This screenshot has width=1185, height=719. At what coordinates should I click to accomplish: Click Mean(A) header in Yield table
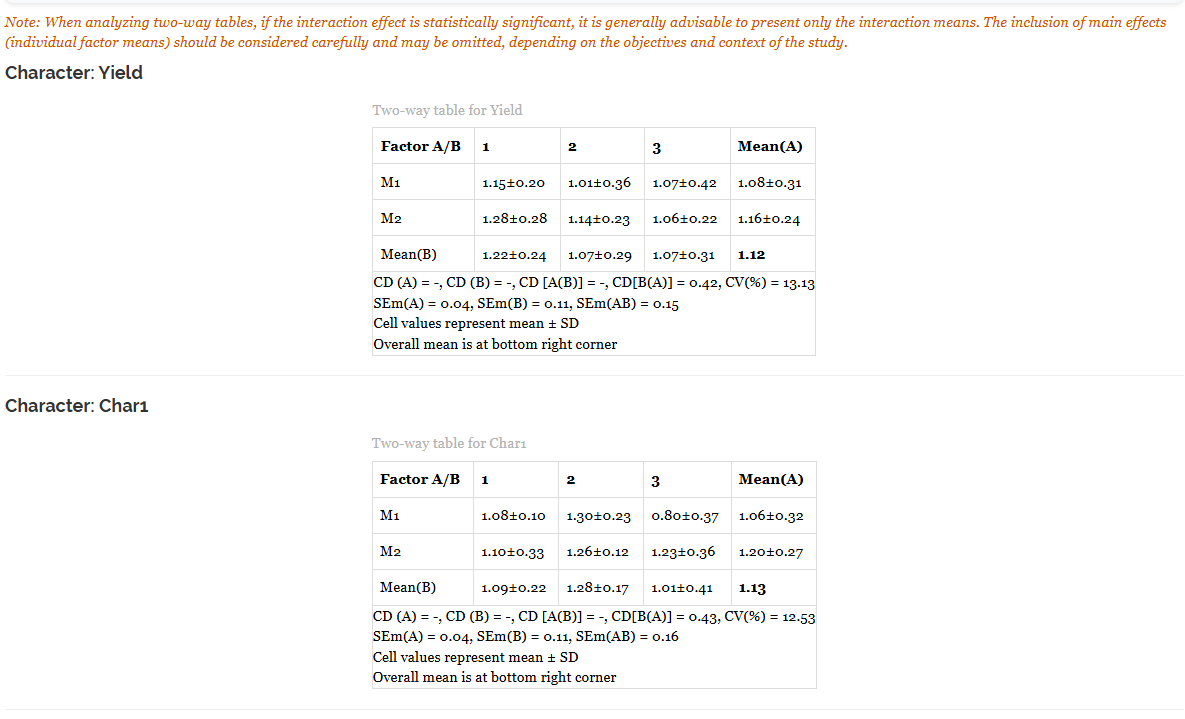(770, 146)
